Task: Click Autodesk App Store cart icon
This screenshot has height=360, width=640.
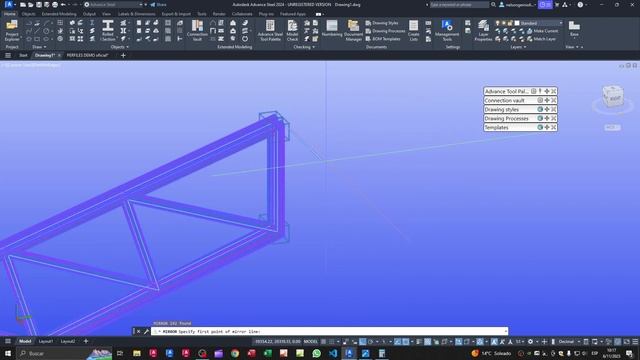Action: 557,4
